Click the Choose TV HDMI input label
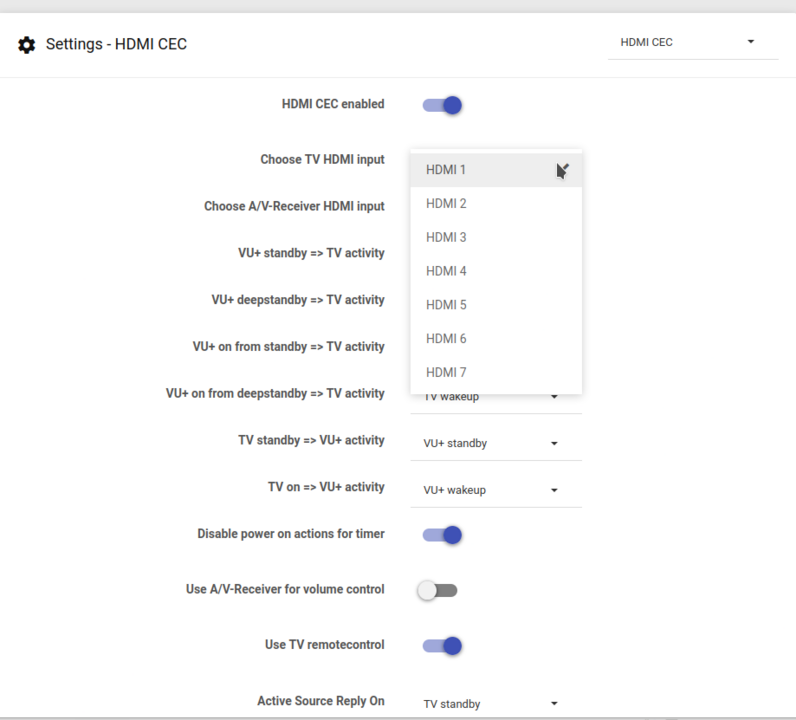The width and height of the screenshot is (796, 720). point(322,160)
